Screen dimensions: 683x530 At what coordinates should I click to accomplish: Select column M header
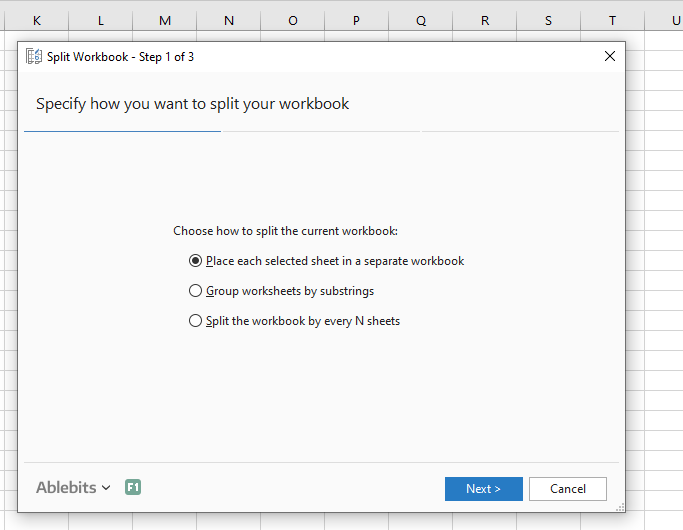(165, 20)
